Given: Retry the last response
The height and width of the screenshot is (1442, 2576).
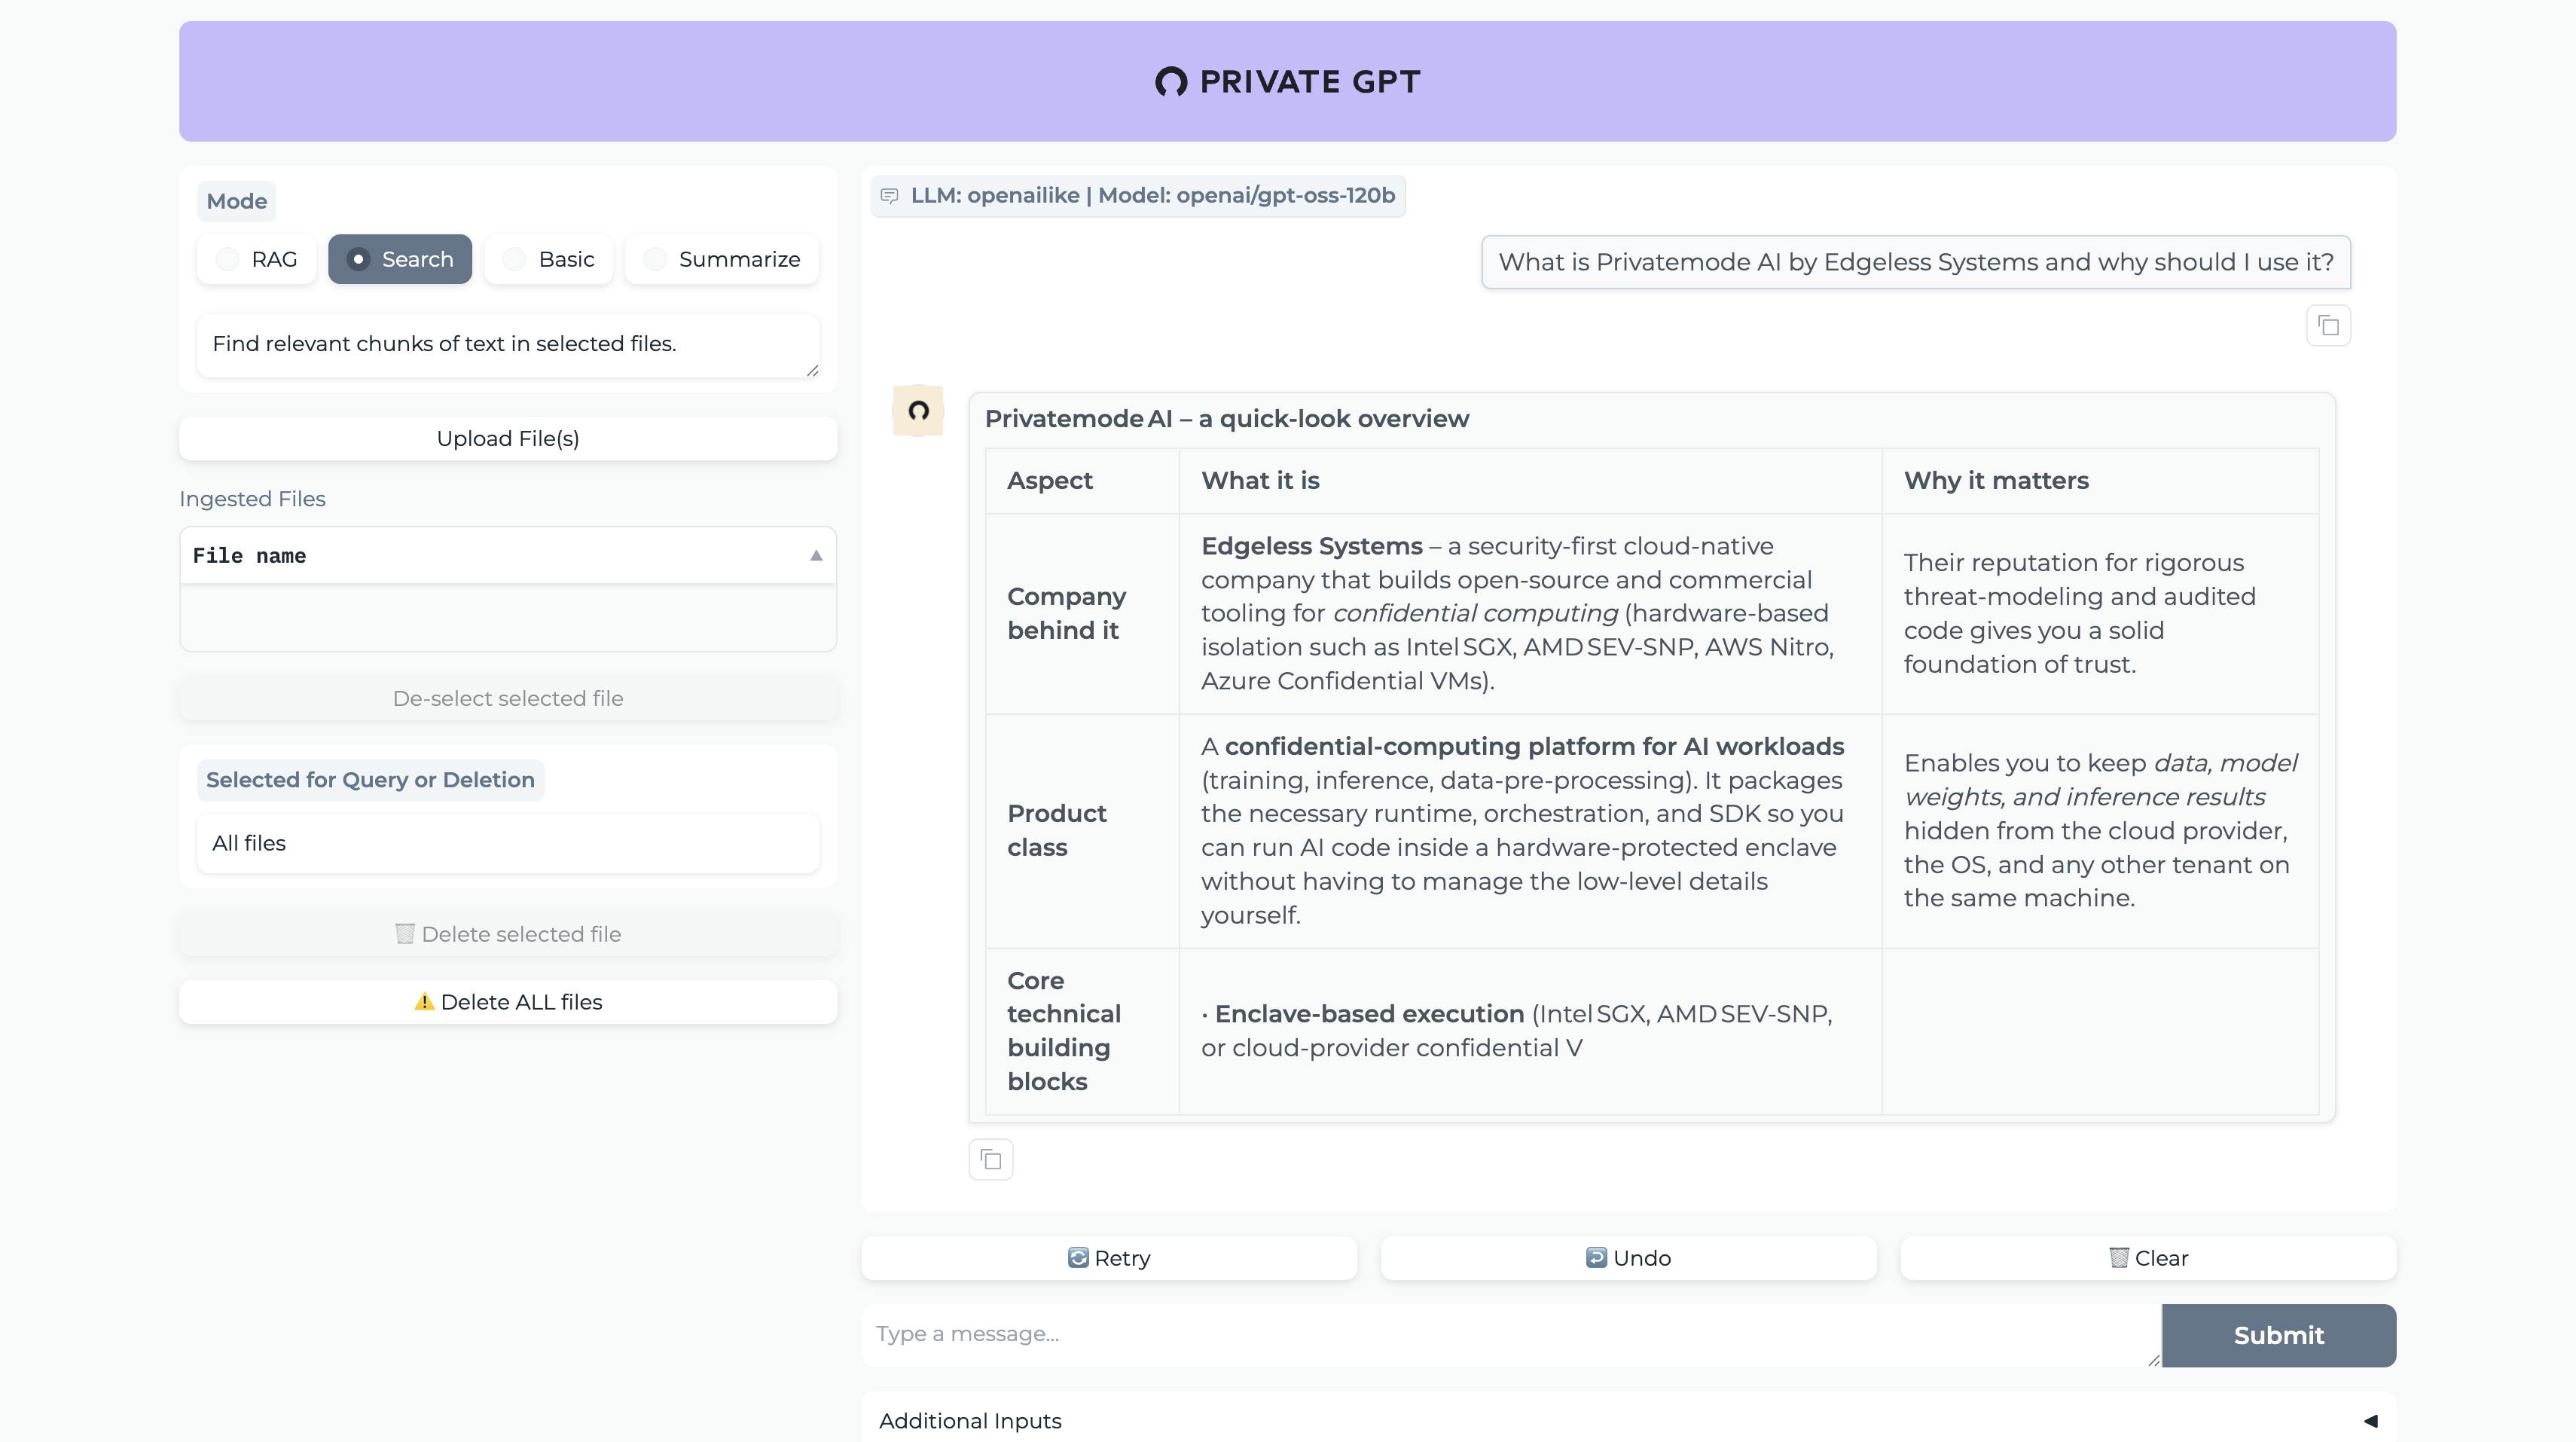Looking at the screenshot, I should [1108, 1258].
